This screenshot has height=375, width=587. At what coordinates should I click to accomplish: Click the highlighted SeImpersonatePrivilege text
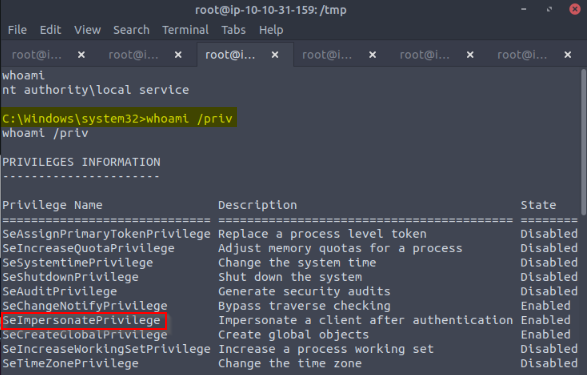click(x=82, y=320)
